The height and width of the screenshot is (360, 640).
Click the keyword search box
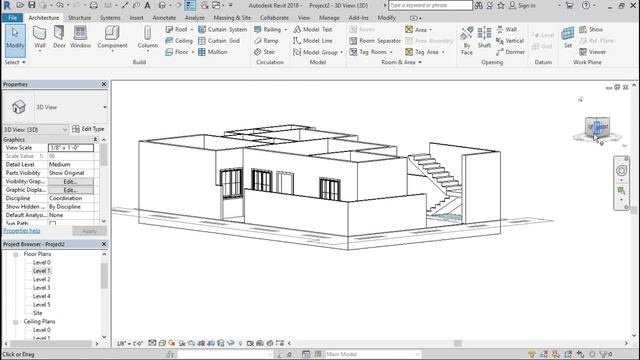430,5
